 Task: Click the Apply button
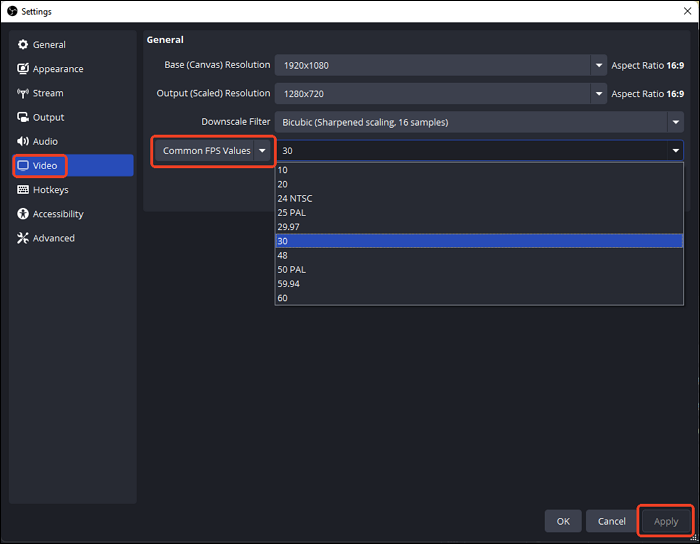tap(665, 521)
